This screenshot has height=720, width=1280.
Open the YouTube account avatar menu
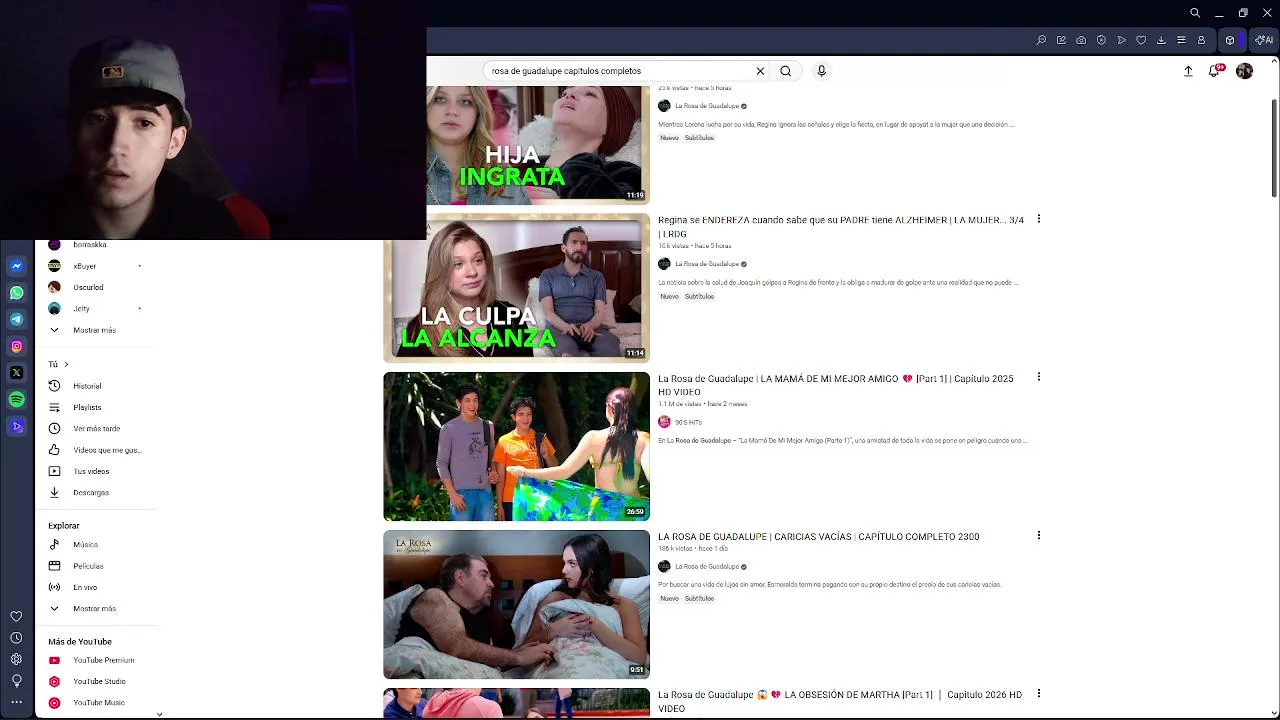coord(1244,71)
